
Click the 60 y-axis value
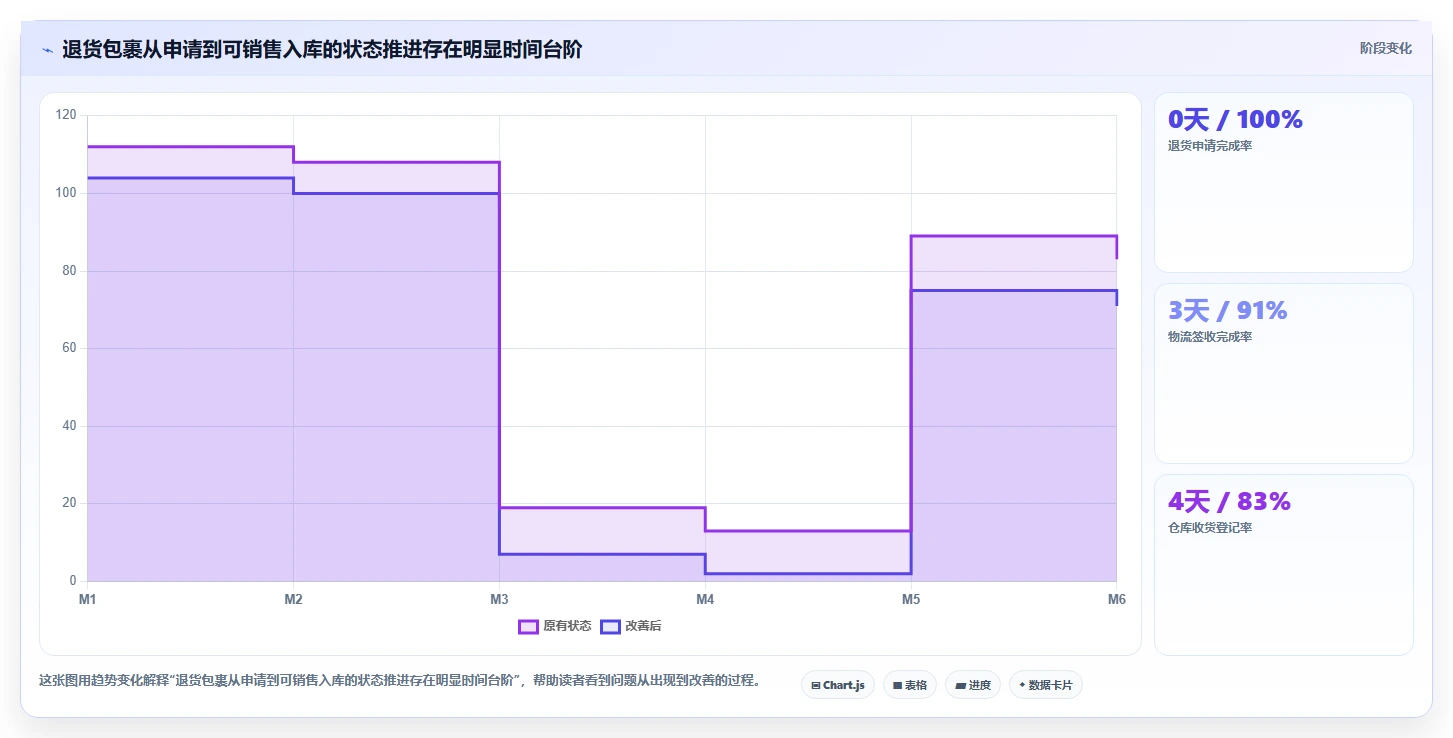(70, 348)
